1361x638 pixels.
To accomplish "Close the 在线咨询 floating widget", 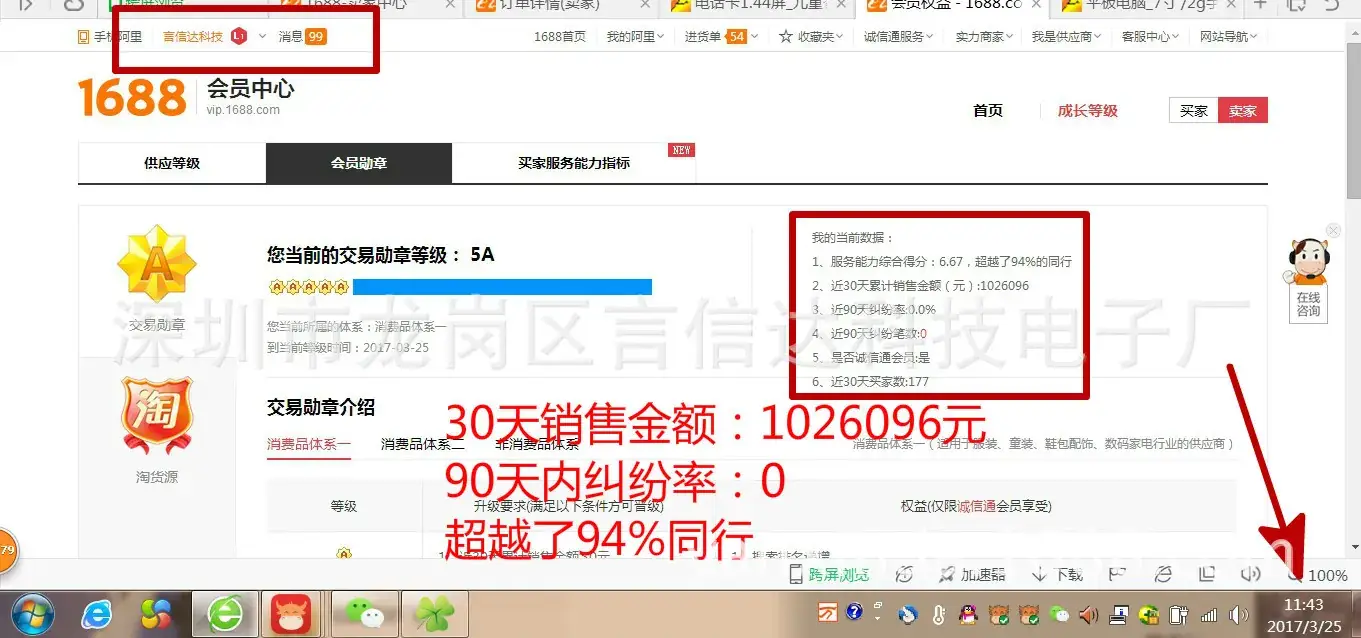I will coord(1332,231).
